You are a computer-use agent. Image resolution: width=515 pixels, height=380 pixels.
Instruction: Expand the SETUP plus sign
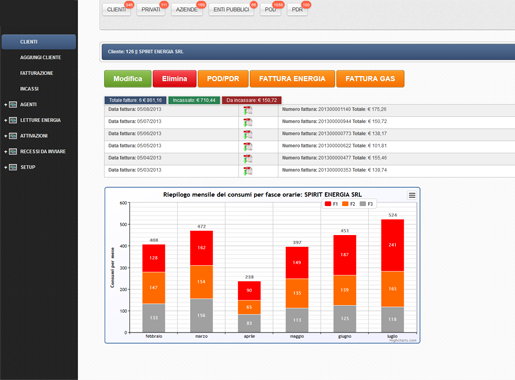coord(5,167)
